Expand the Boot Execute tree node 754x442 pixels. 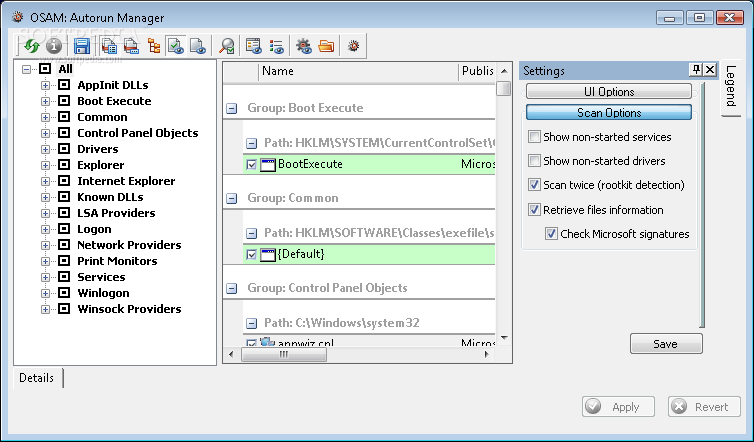pyautogui.click(x=45, y=101)
